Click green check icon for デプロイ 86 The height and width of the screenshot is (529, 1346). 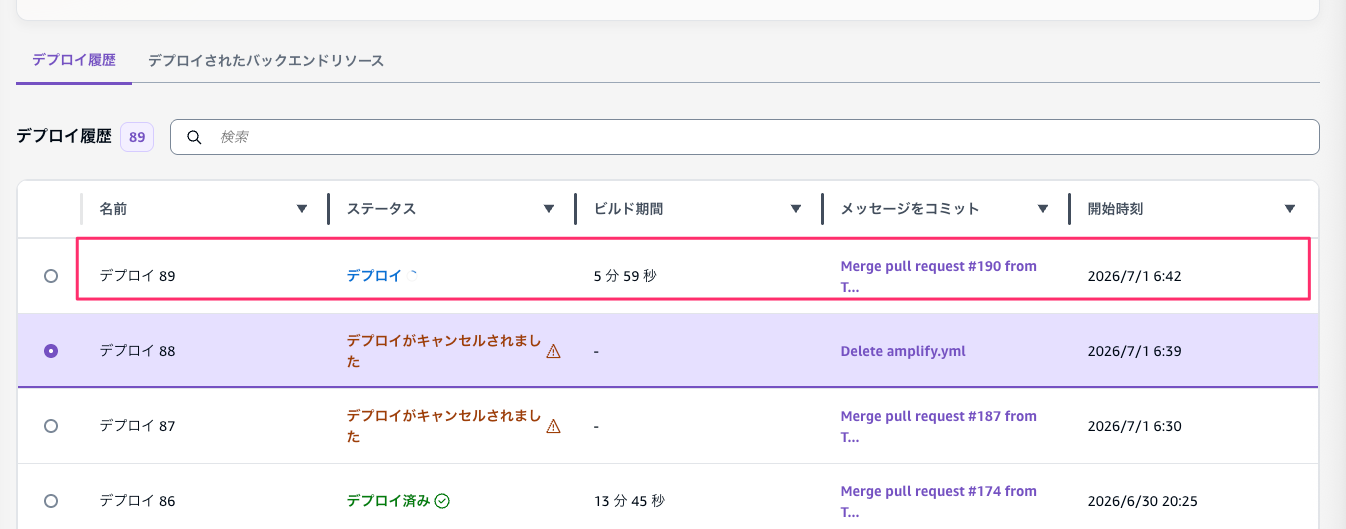(442, 501)
